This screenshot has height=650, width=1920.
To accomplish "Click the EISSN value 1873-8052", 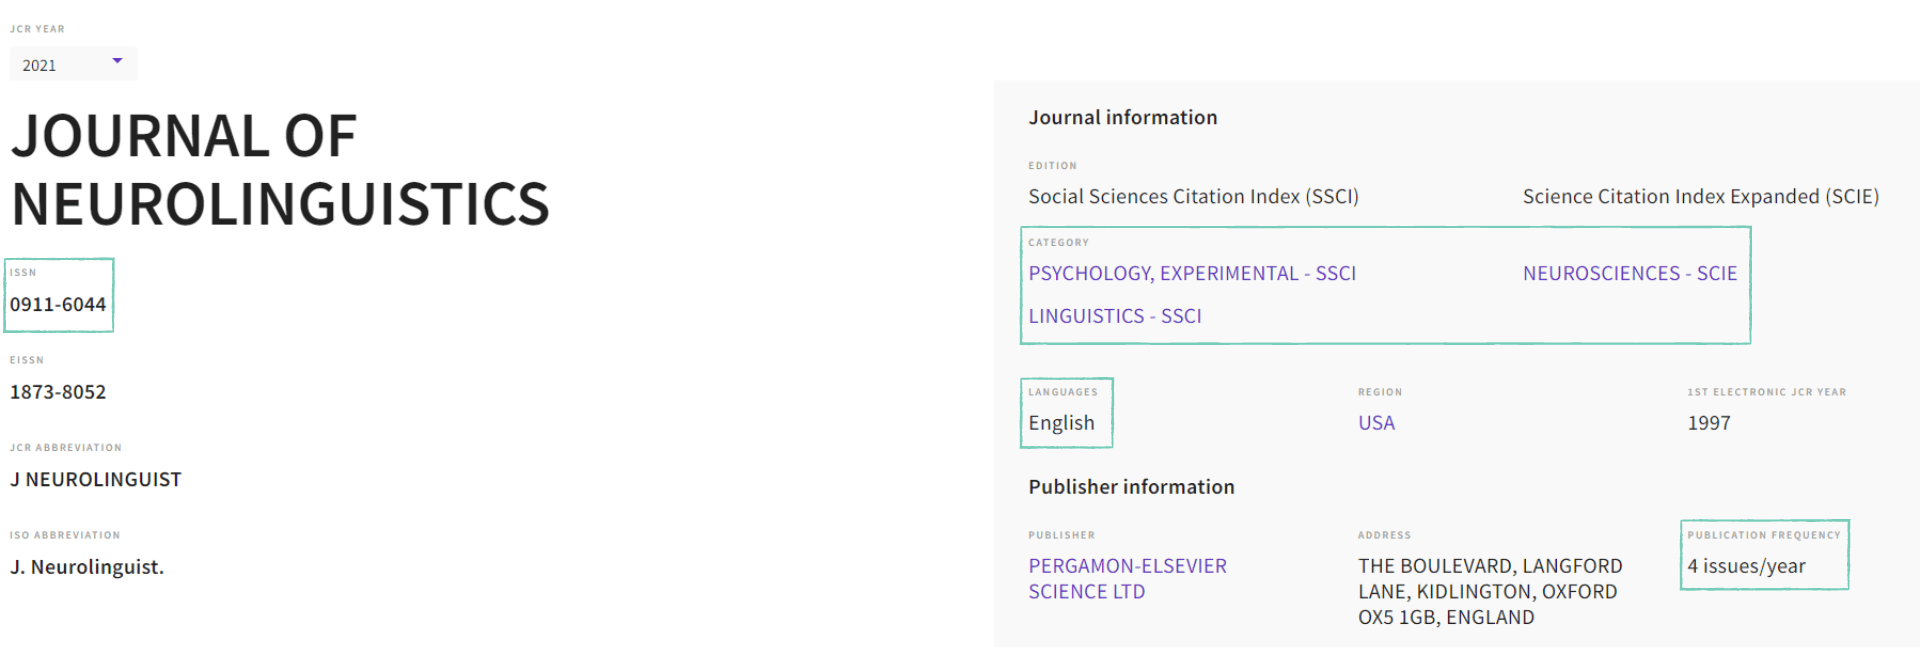I will [58, 392].
